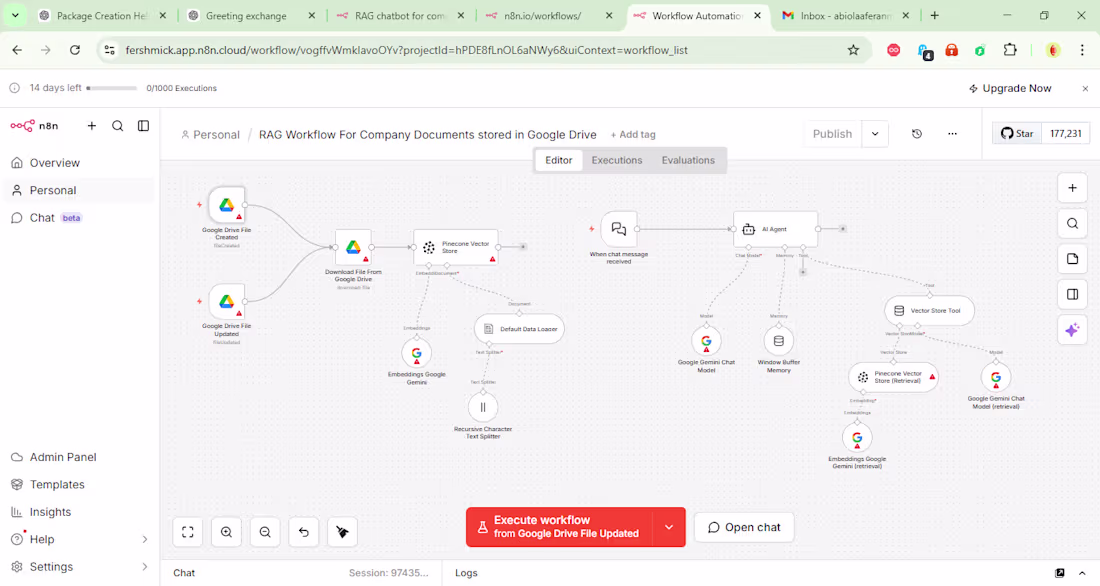Select the Pinecone Vector Store node
Image resolution: width=1100 pixels, height=586 pixels.
[x=455, y=247]
